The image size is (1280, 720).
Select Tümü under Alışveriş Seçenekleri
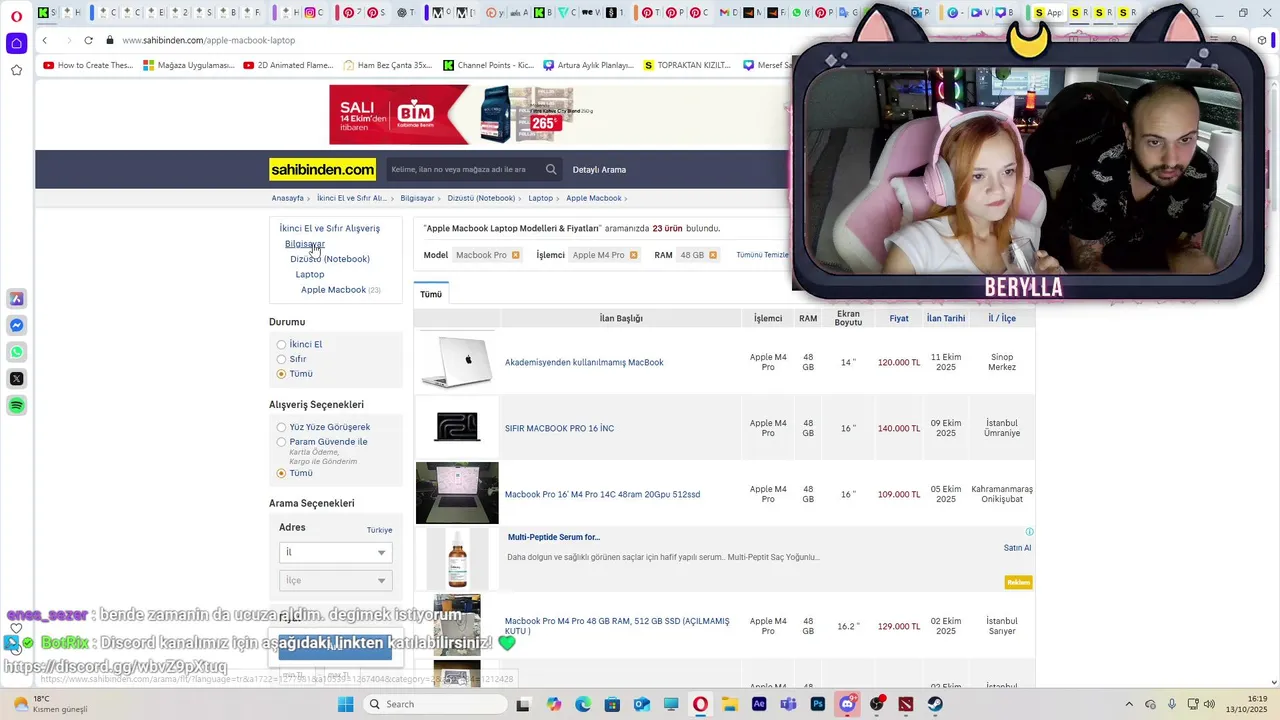coord(281,473)
